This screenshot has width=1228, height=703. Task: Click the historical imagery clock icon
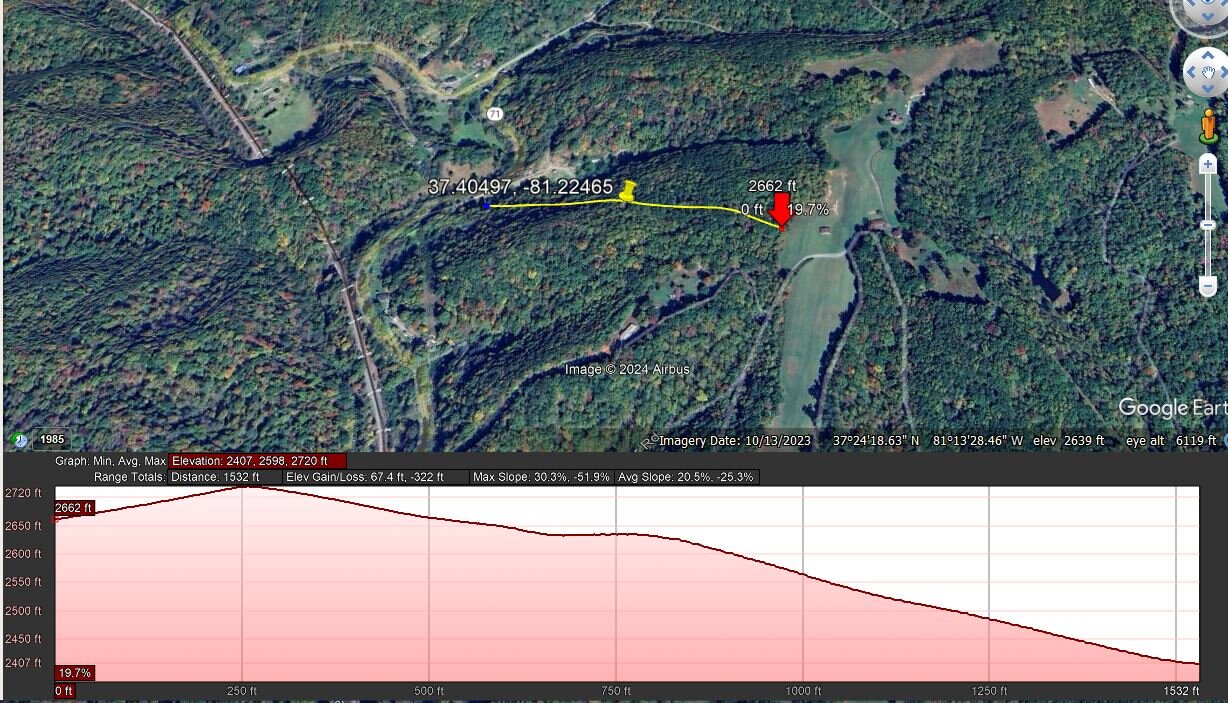click(19, 440)
